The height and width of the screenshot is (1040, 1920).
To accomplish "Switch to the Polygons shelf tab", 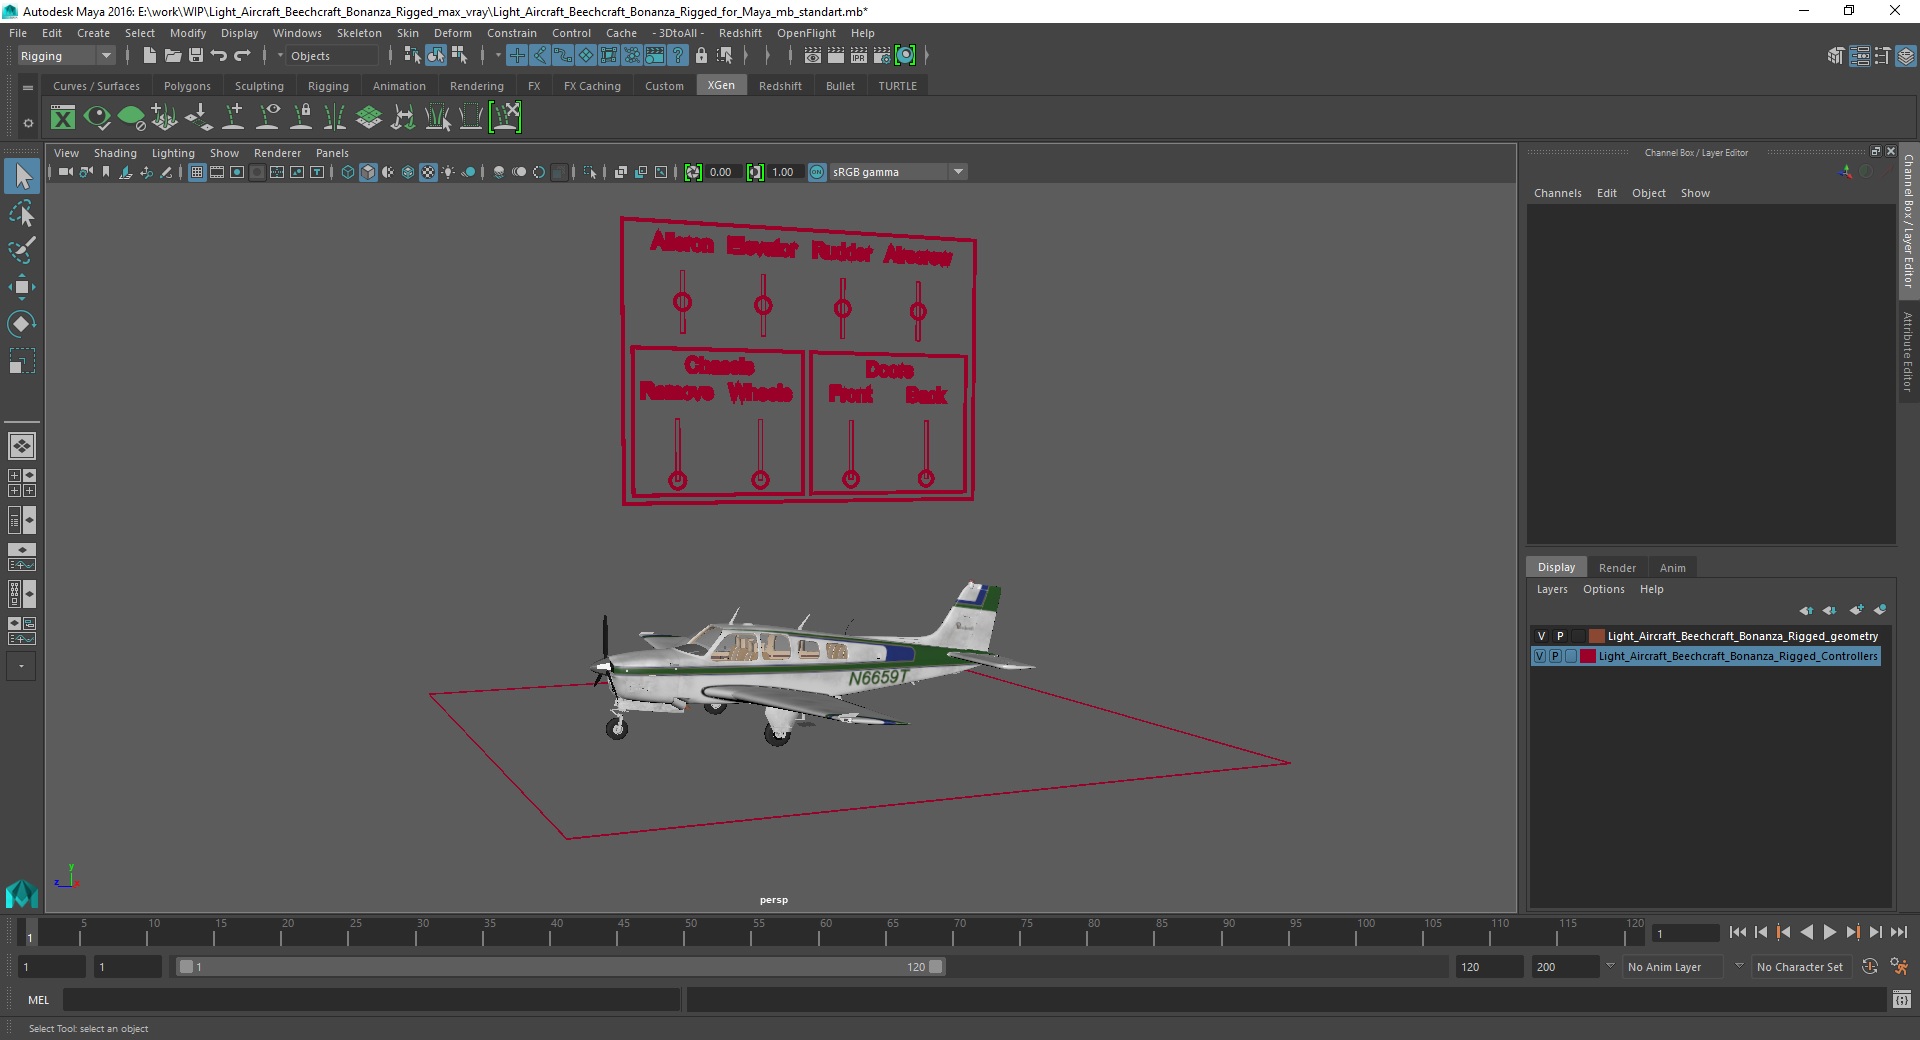I will click(187, 86).
